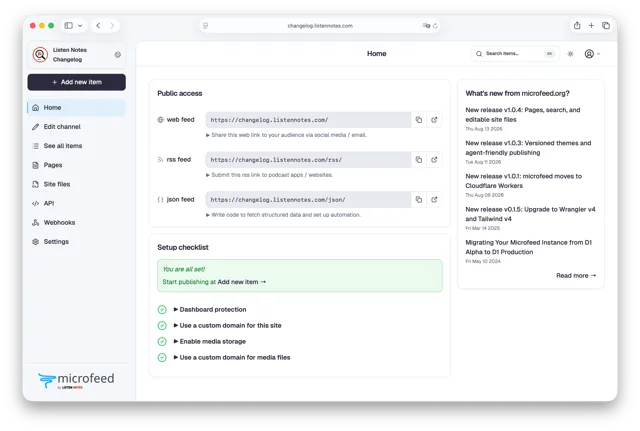Click the globe icon beside web feed
This screenshot has width=640, height=431.
[160, 120]
